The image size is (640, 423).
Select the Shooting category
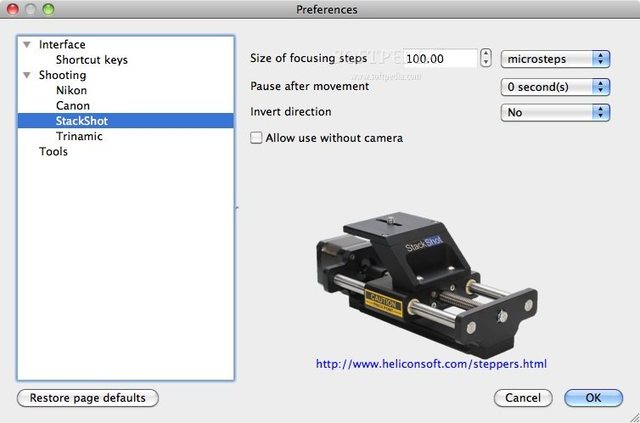pyautogui.click(x=62, y=76)
